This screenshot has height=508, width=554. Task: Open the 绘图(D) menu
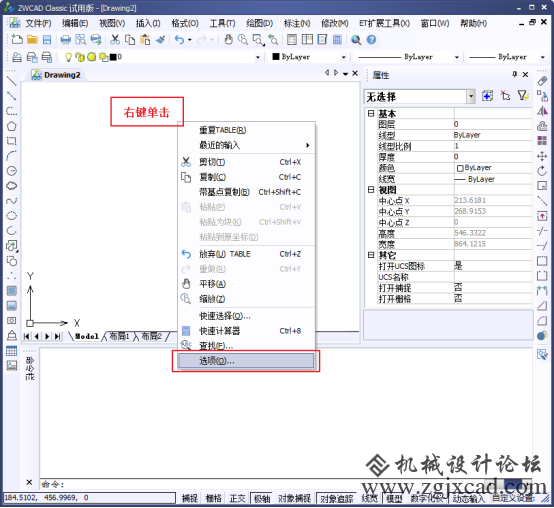259,23
